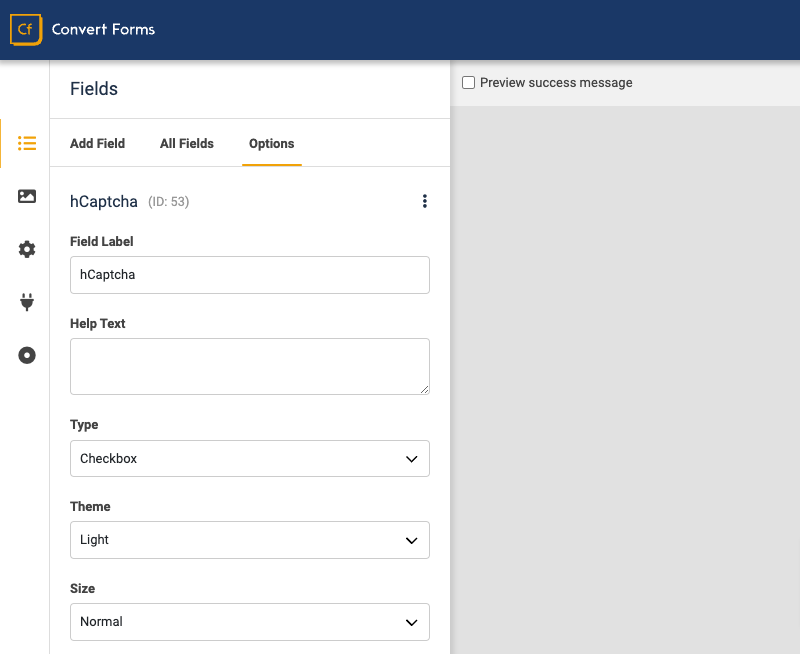Open the Theme dropdown showing Light
The height and width of the screenshot is (654, 800).
(250, 540)
